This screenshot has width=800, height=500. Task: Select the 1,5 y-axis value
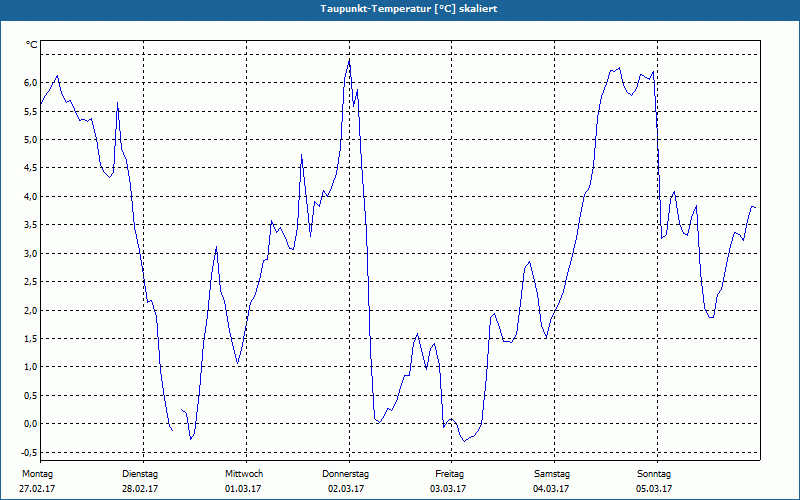pos(30,339)
